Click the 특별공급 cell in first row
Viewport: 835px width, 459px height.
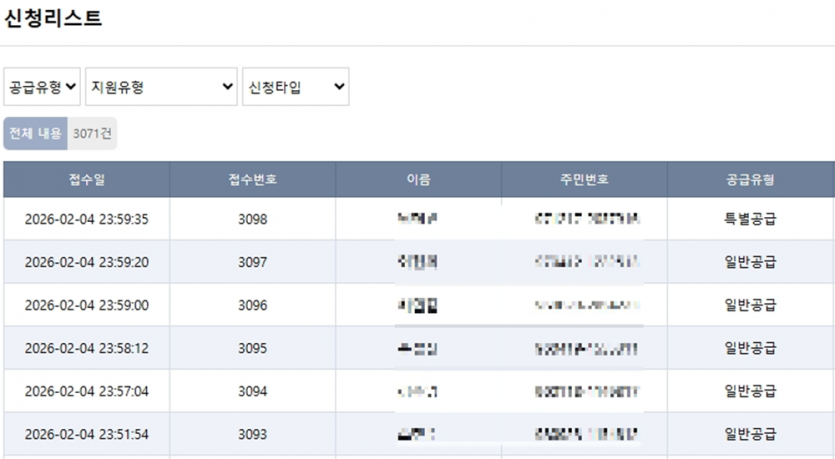tap(750, 219)
